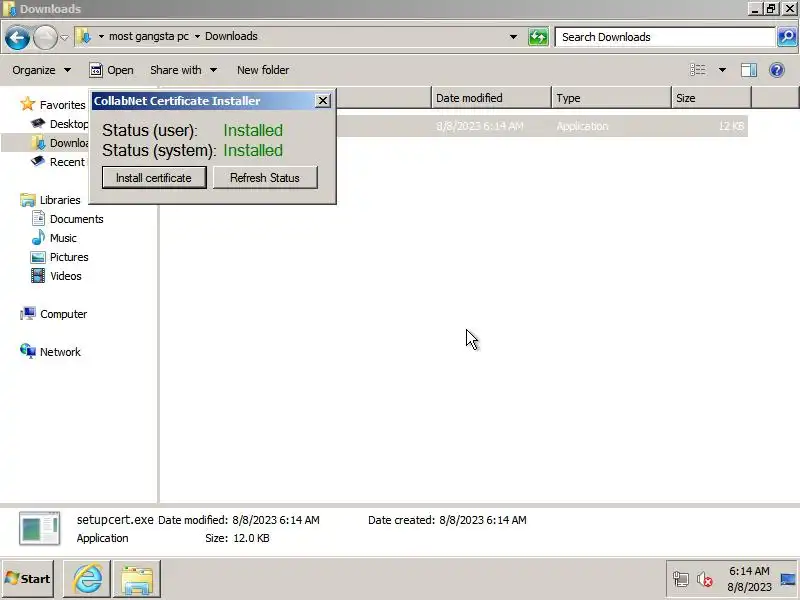
Task: Sort by Type column header
Action: pos(611,97)
